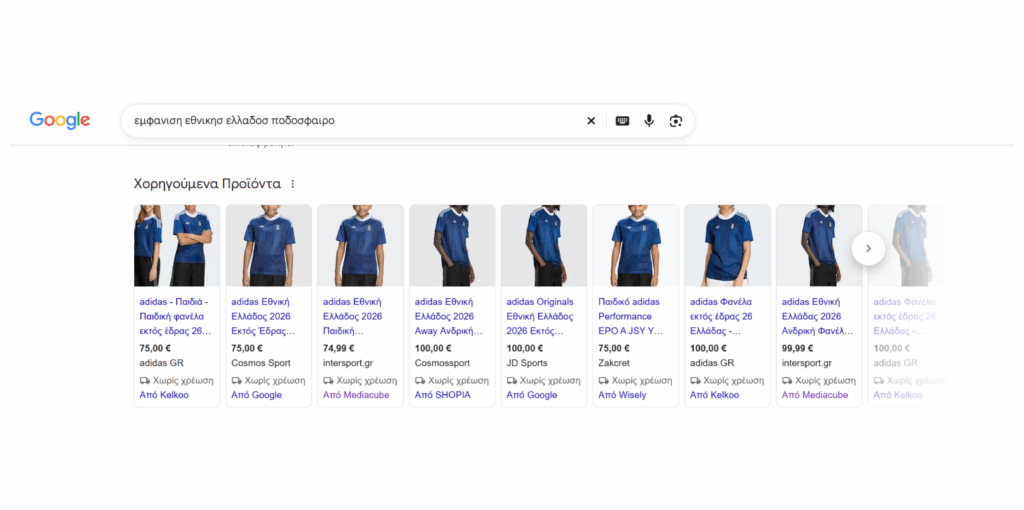Click the 74,99 € price
The image size is (1024, 510).
(x=339, y=348)
